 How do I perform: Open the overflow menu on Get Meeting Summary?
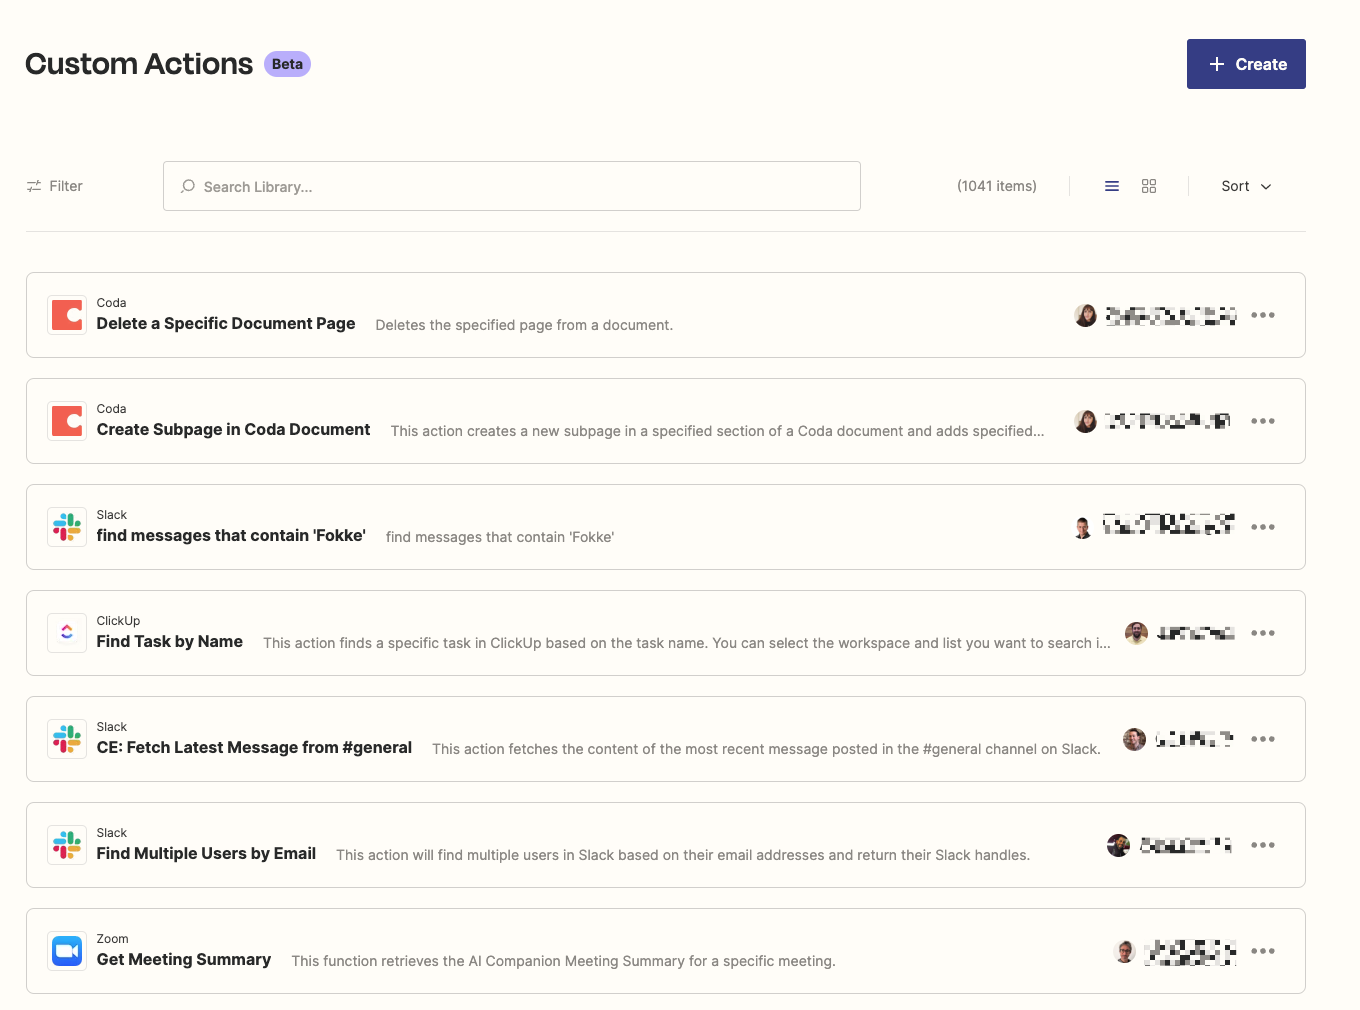pyautogui.click(x=1263, y=950)
